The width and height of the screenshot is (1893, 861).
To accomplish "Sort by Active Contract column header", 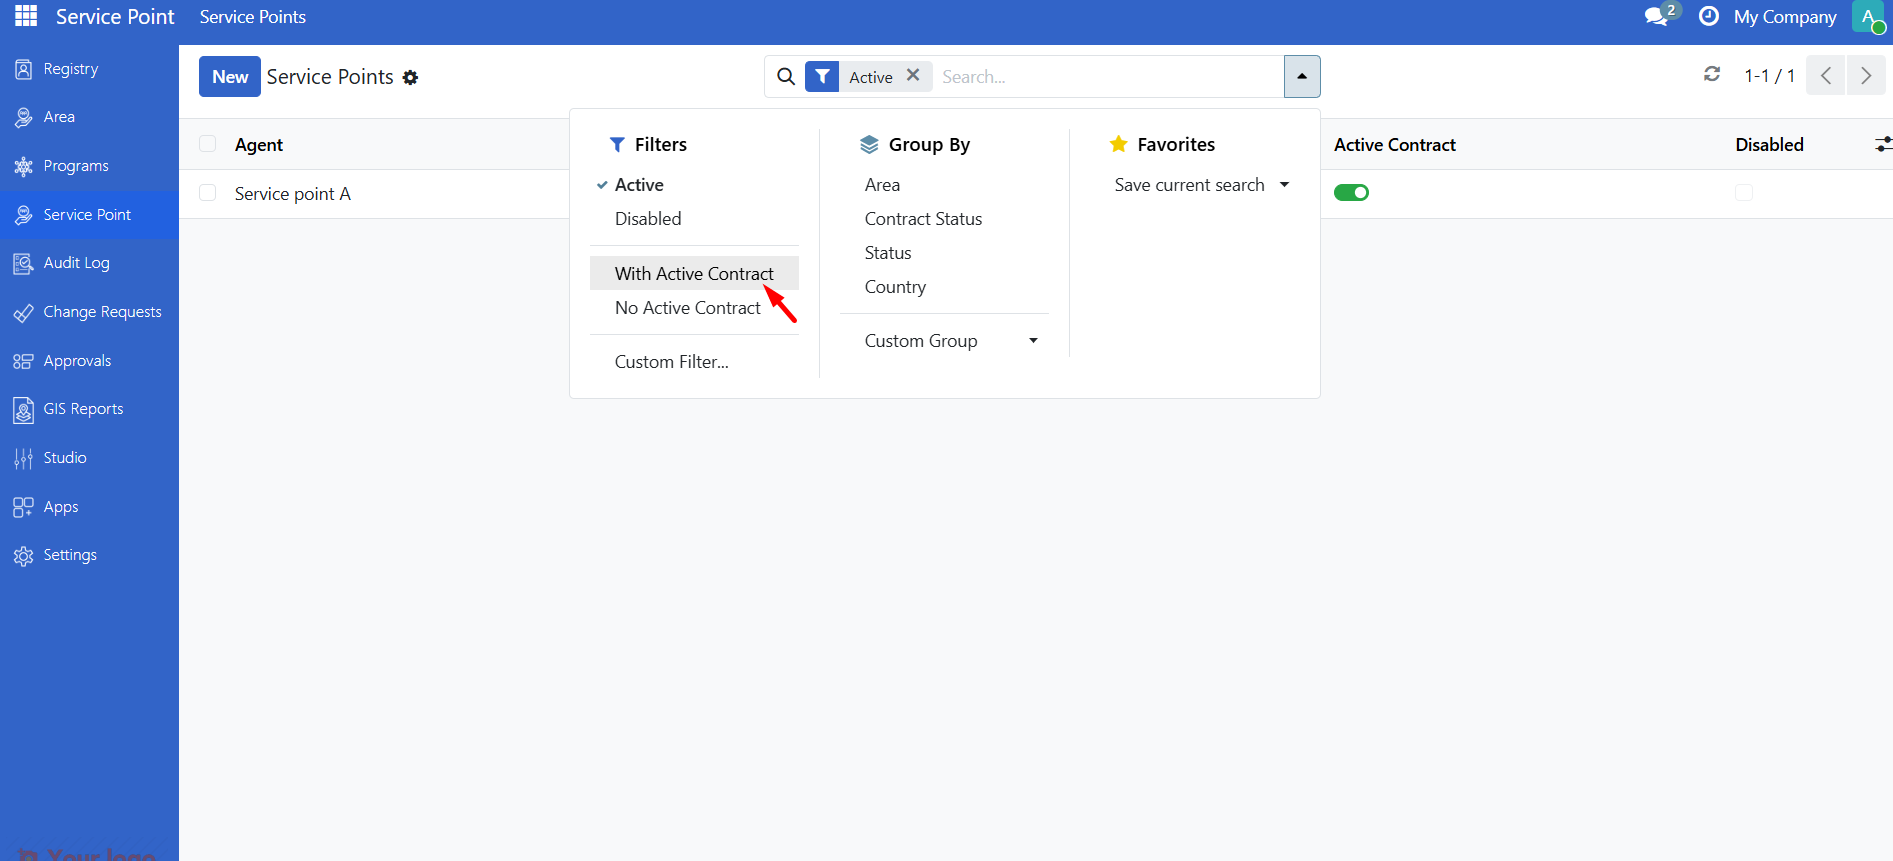I will pyautogui.click(x=1394, y=145).
